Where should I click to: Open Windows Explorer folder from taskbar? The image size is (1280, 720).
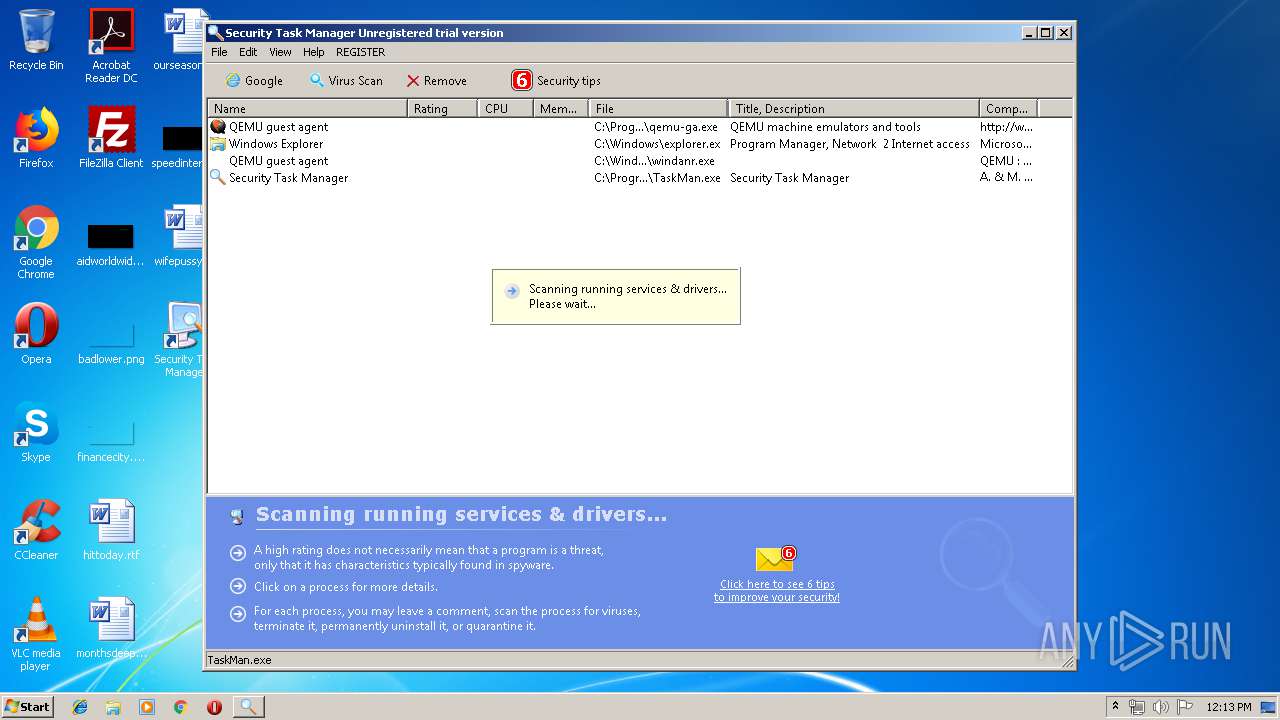coord(113,707)
